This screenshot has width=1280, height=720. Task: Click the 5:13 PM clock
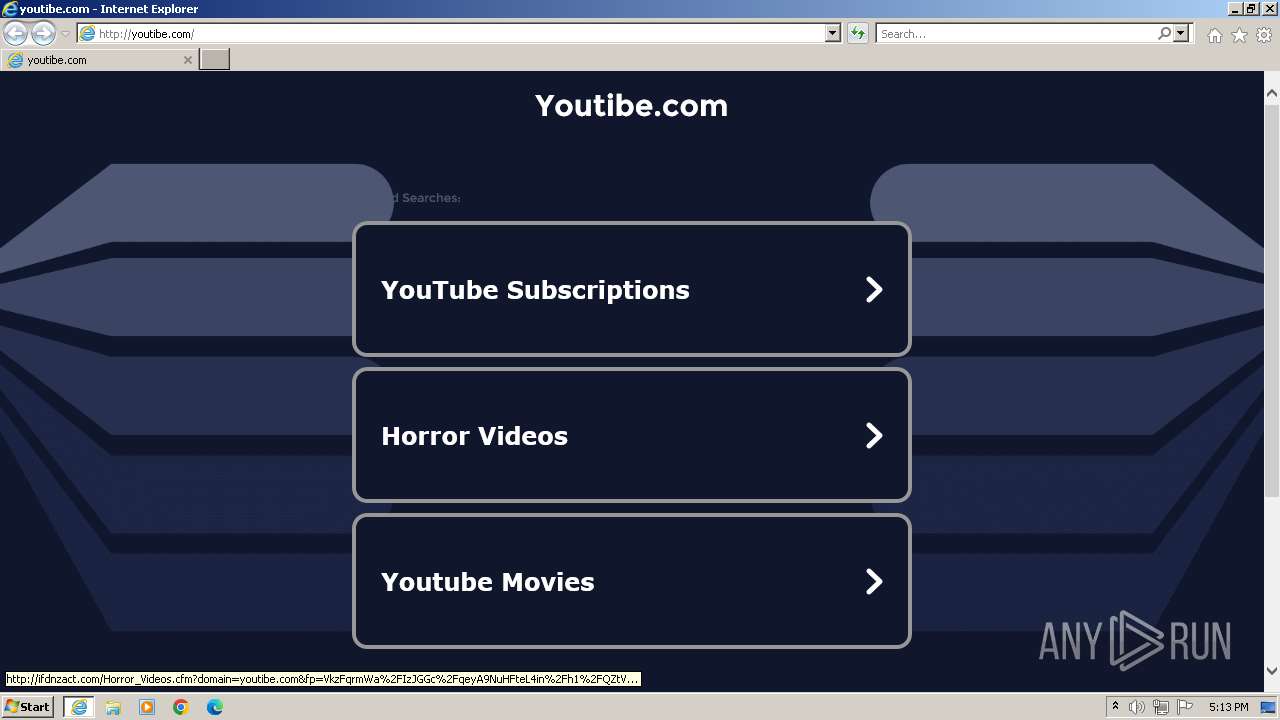1228,707
